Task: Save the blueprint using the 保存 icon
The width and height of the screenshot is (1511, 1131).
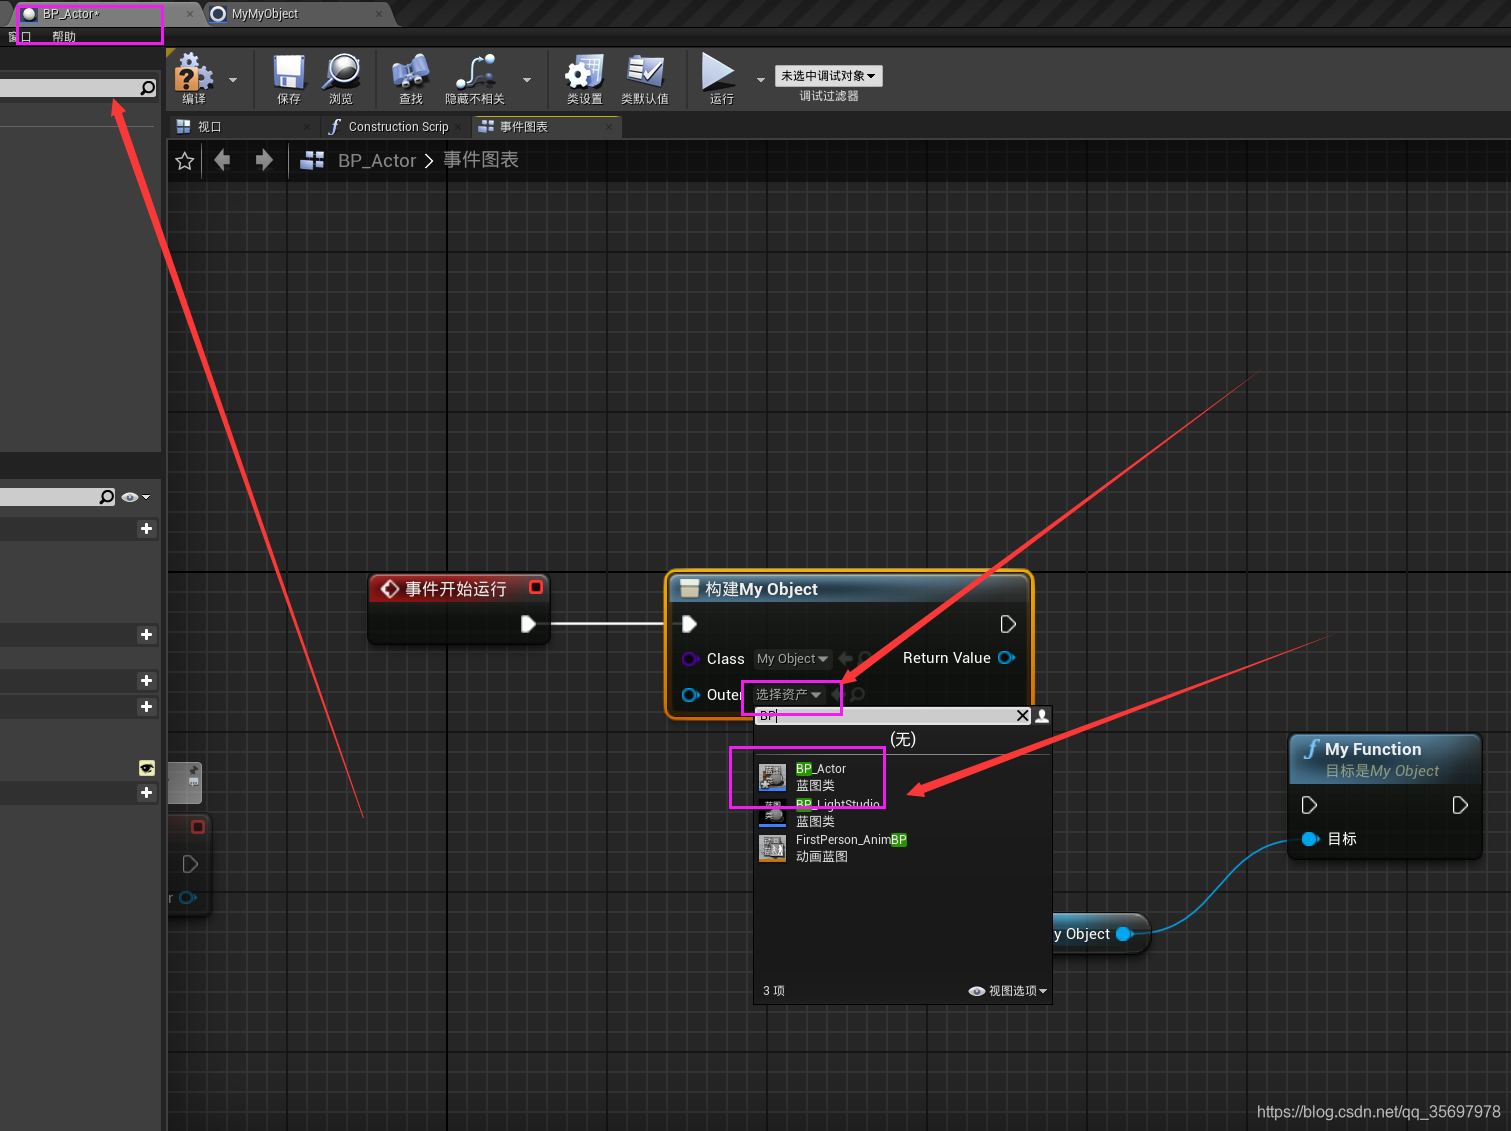Action: click(x=289, y=79)
